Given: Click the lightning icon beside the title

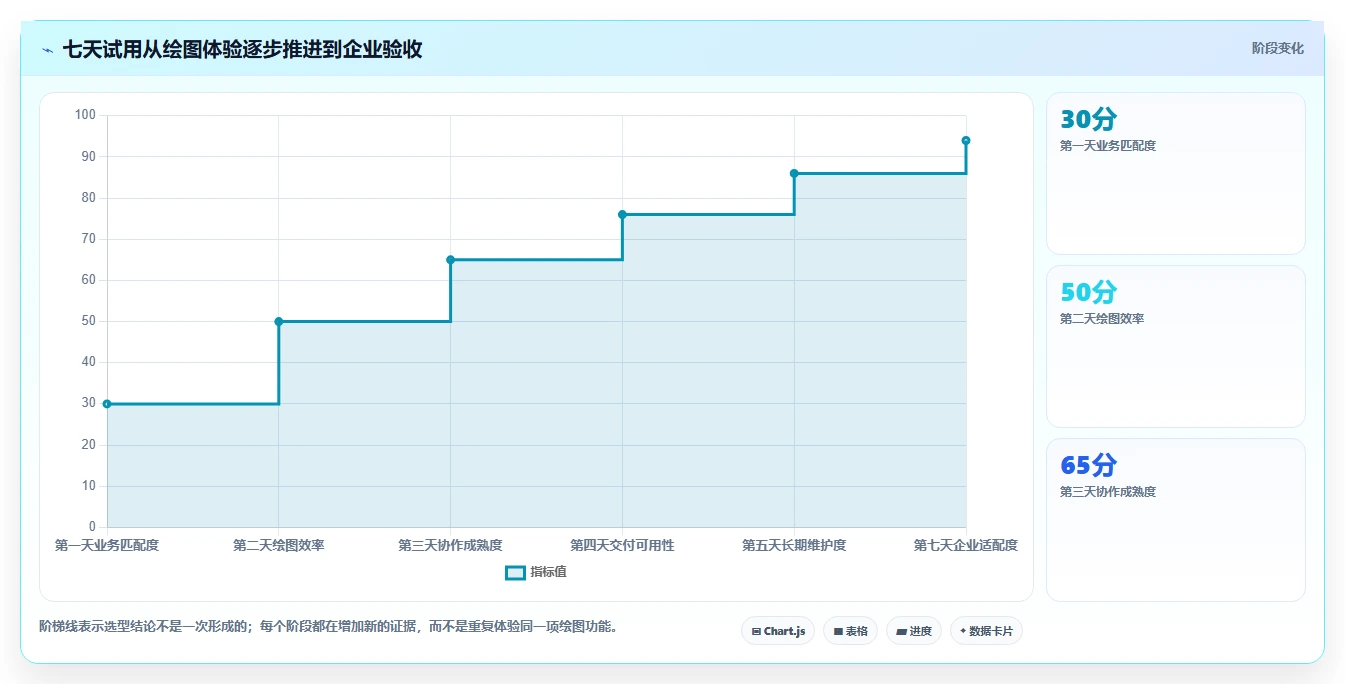Looking at the screenshot, I should tap(47, 50).
